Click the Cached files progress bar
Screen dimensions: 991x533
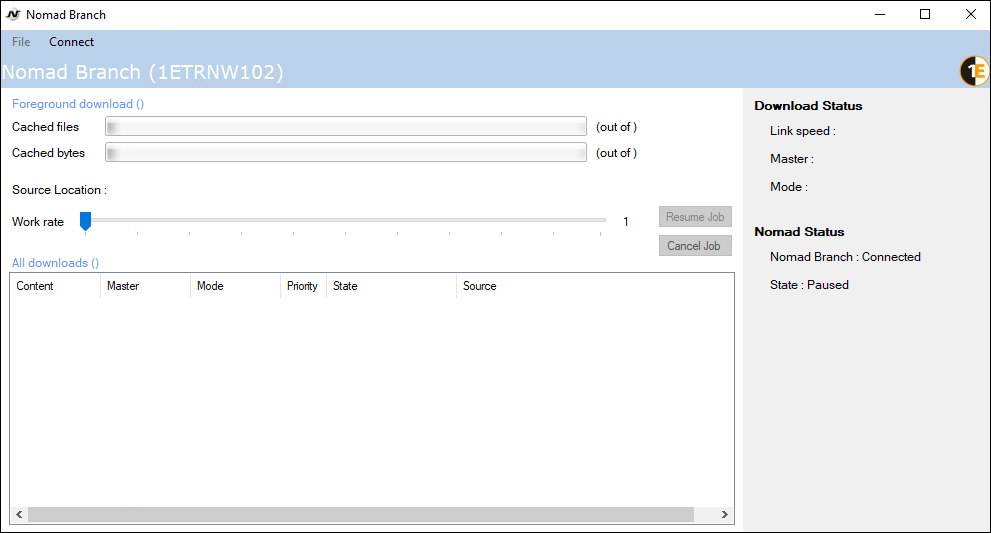pos(346,127)
